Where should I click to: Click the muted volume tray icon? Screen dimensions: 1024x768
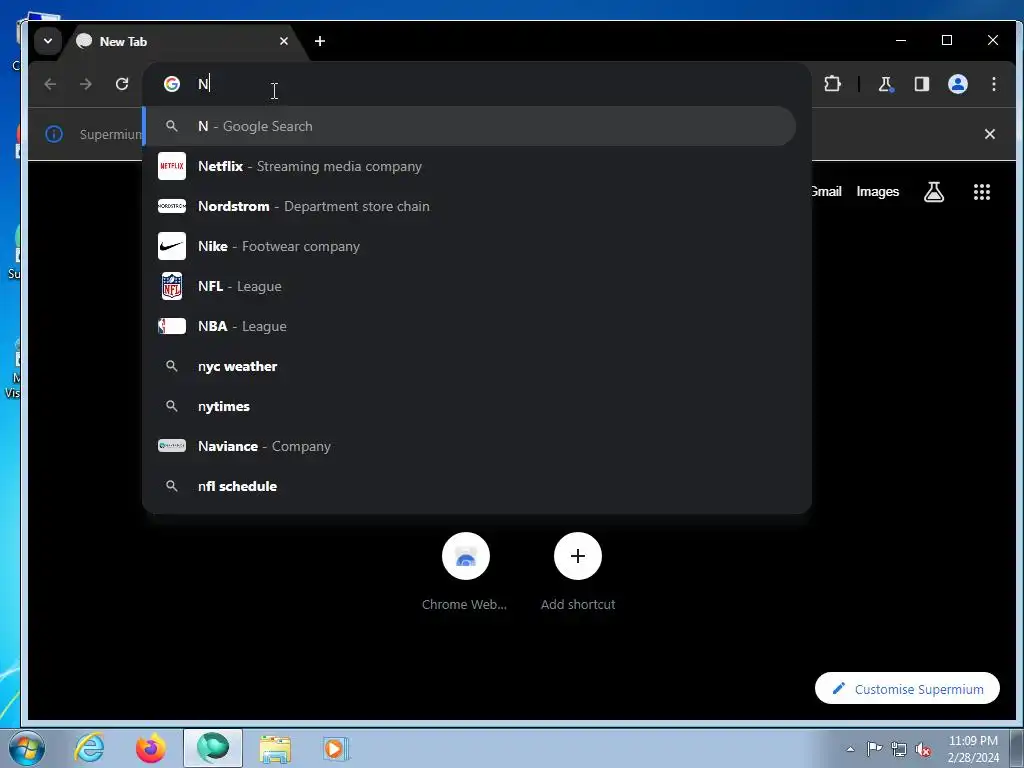(x=923, y=749)
